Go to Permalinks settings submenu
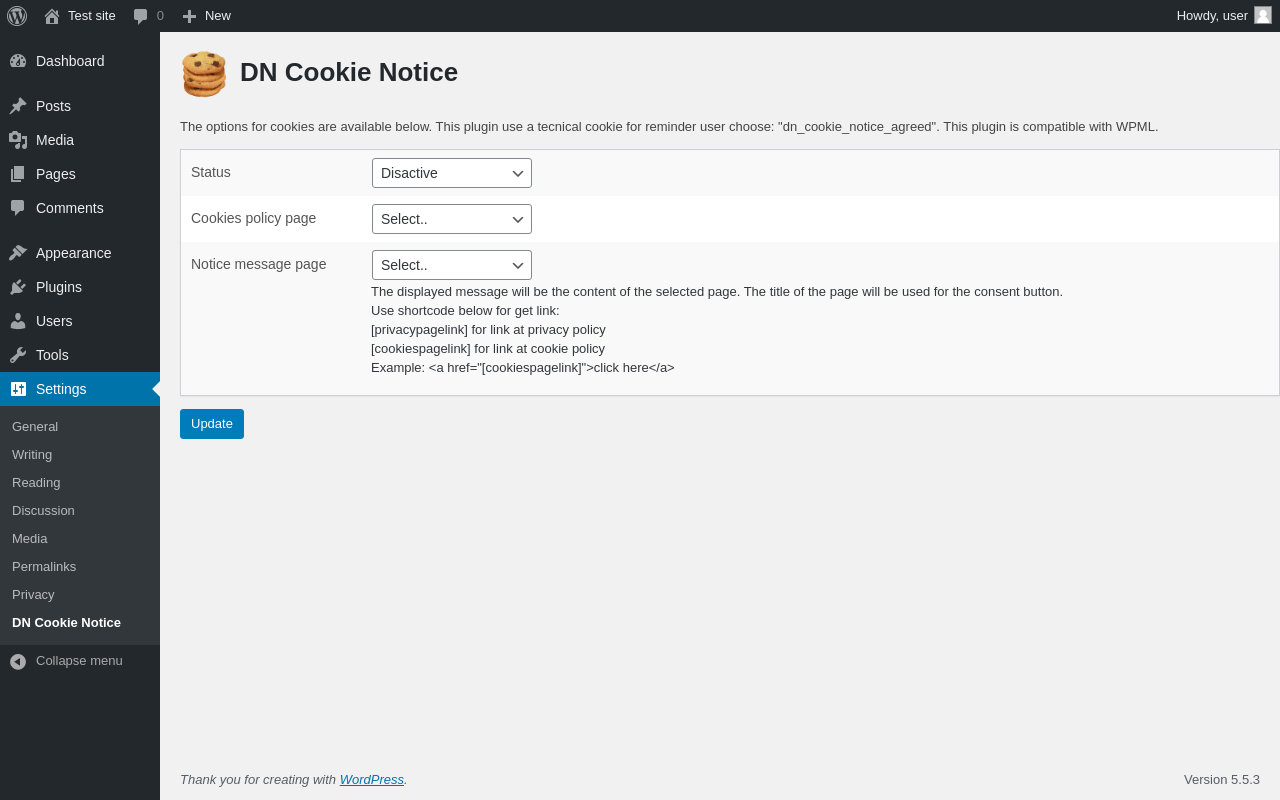The width and height of the screenshot is (1280, 800). (x=44, y=566)
